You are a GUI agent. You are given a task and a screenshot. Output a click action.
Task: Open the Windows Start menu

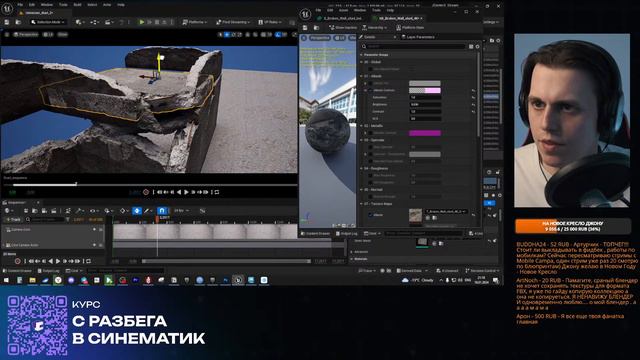[x=6, y=280]
